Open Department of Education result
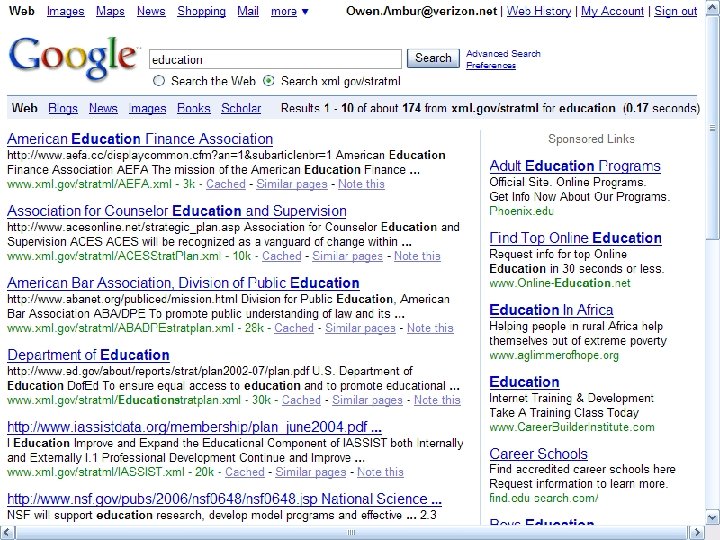This screenshot has width=720, height=540. (x=89, y=355)
